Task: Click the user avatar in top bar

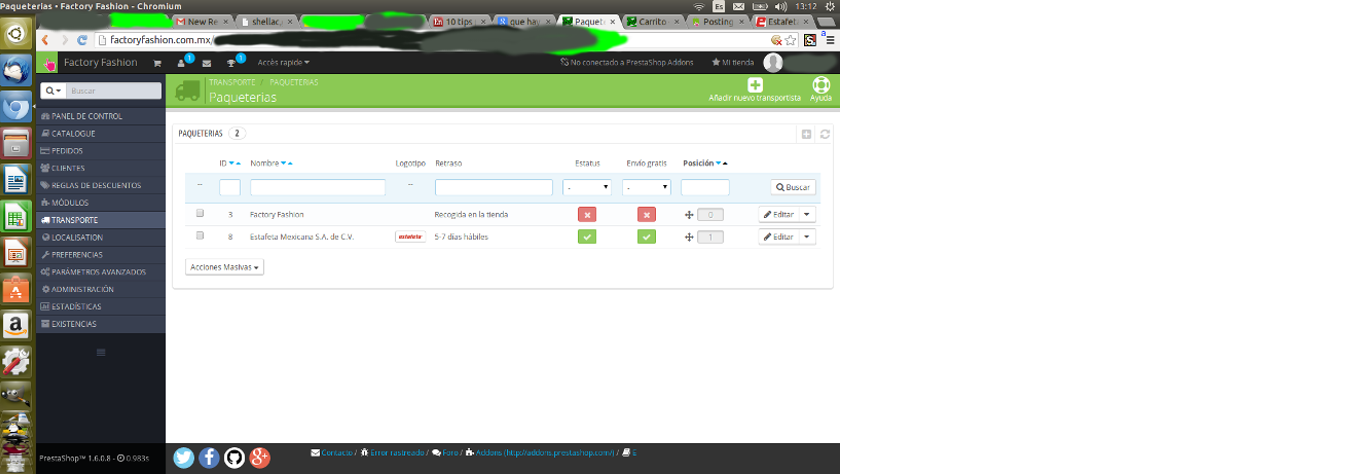Action: click(x=773, y=63)
